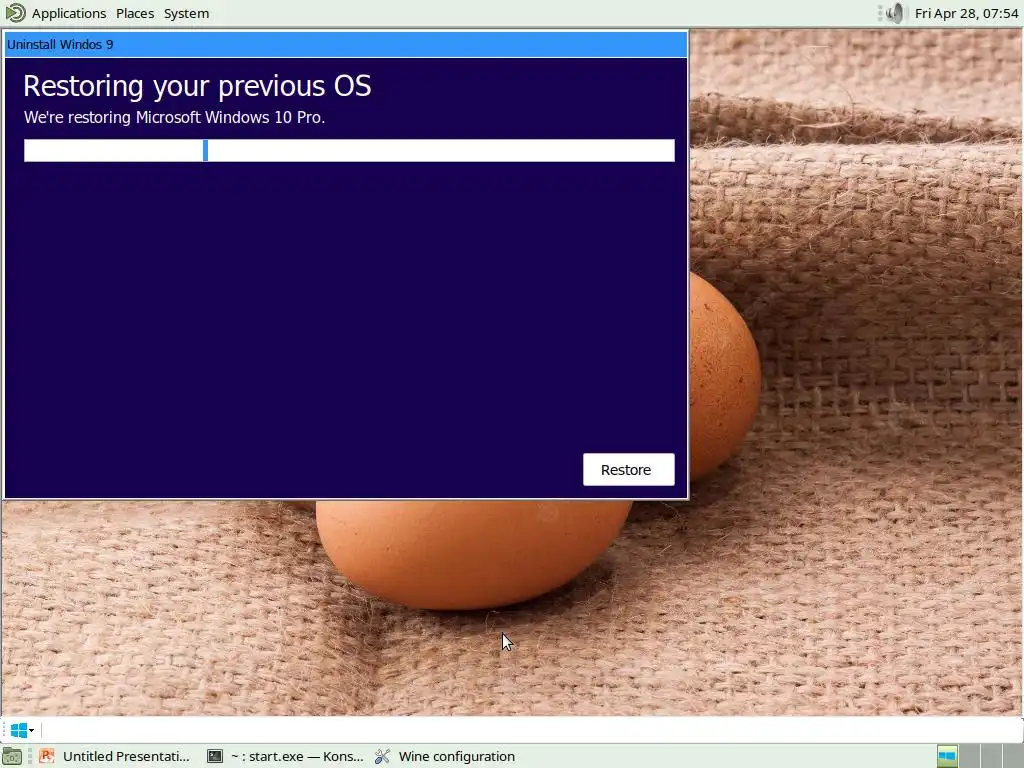Viewport: 1024px width, 768px height.
Task: Click the Uninstall Windos 9 title bar
Action: click(345, 44)
